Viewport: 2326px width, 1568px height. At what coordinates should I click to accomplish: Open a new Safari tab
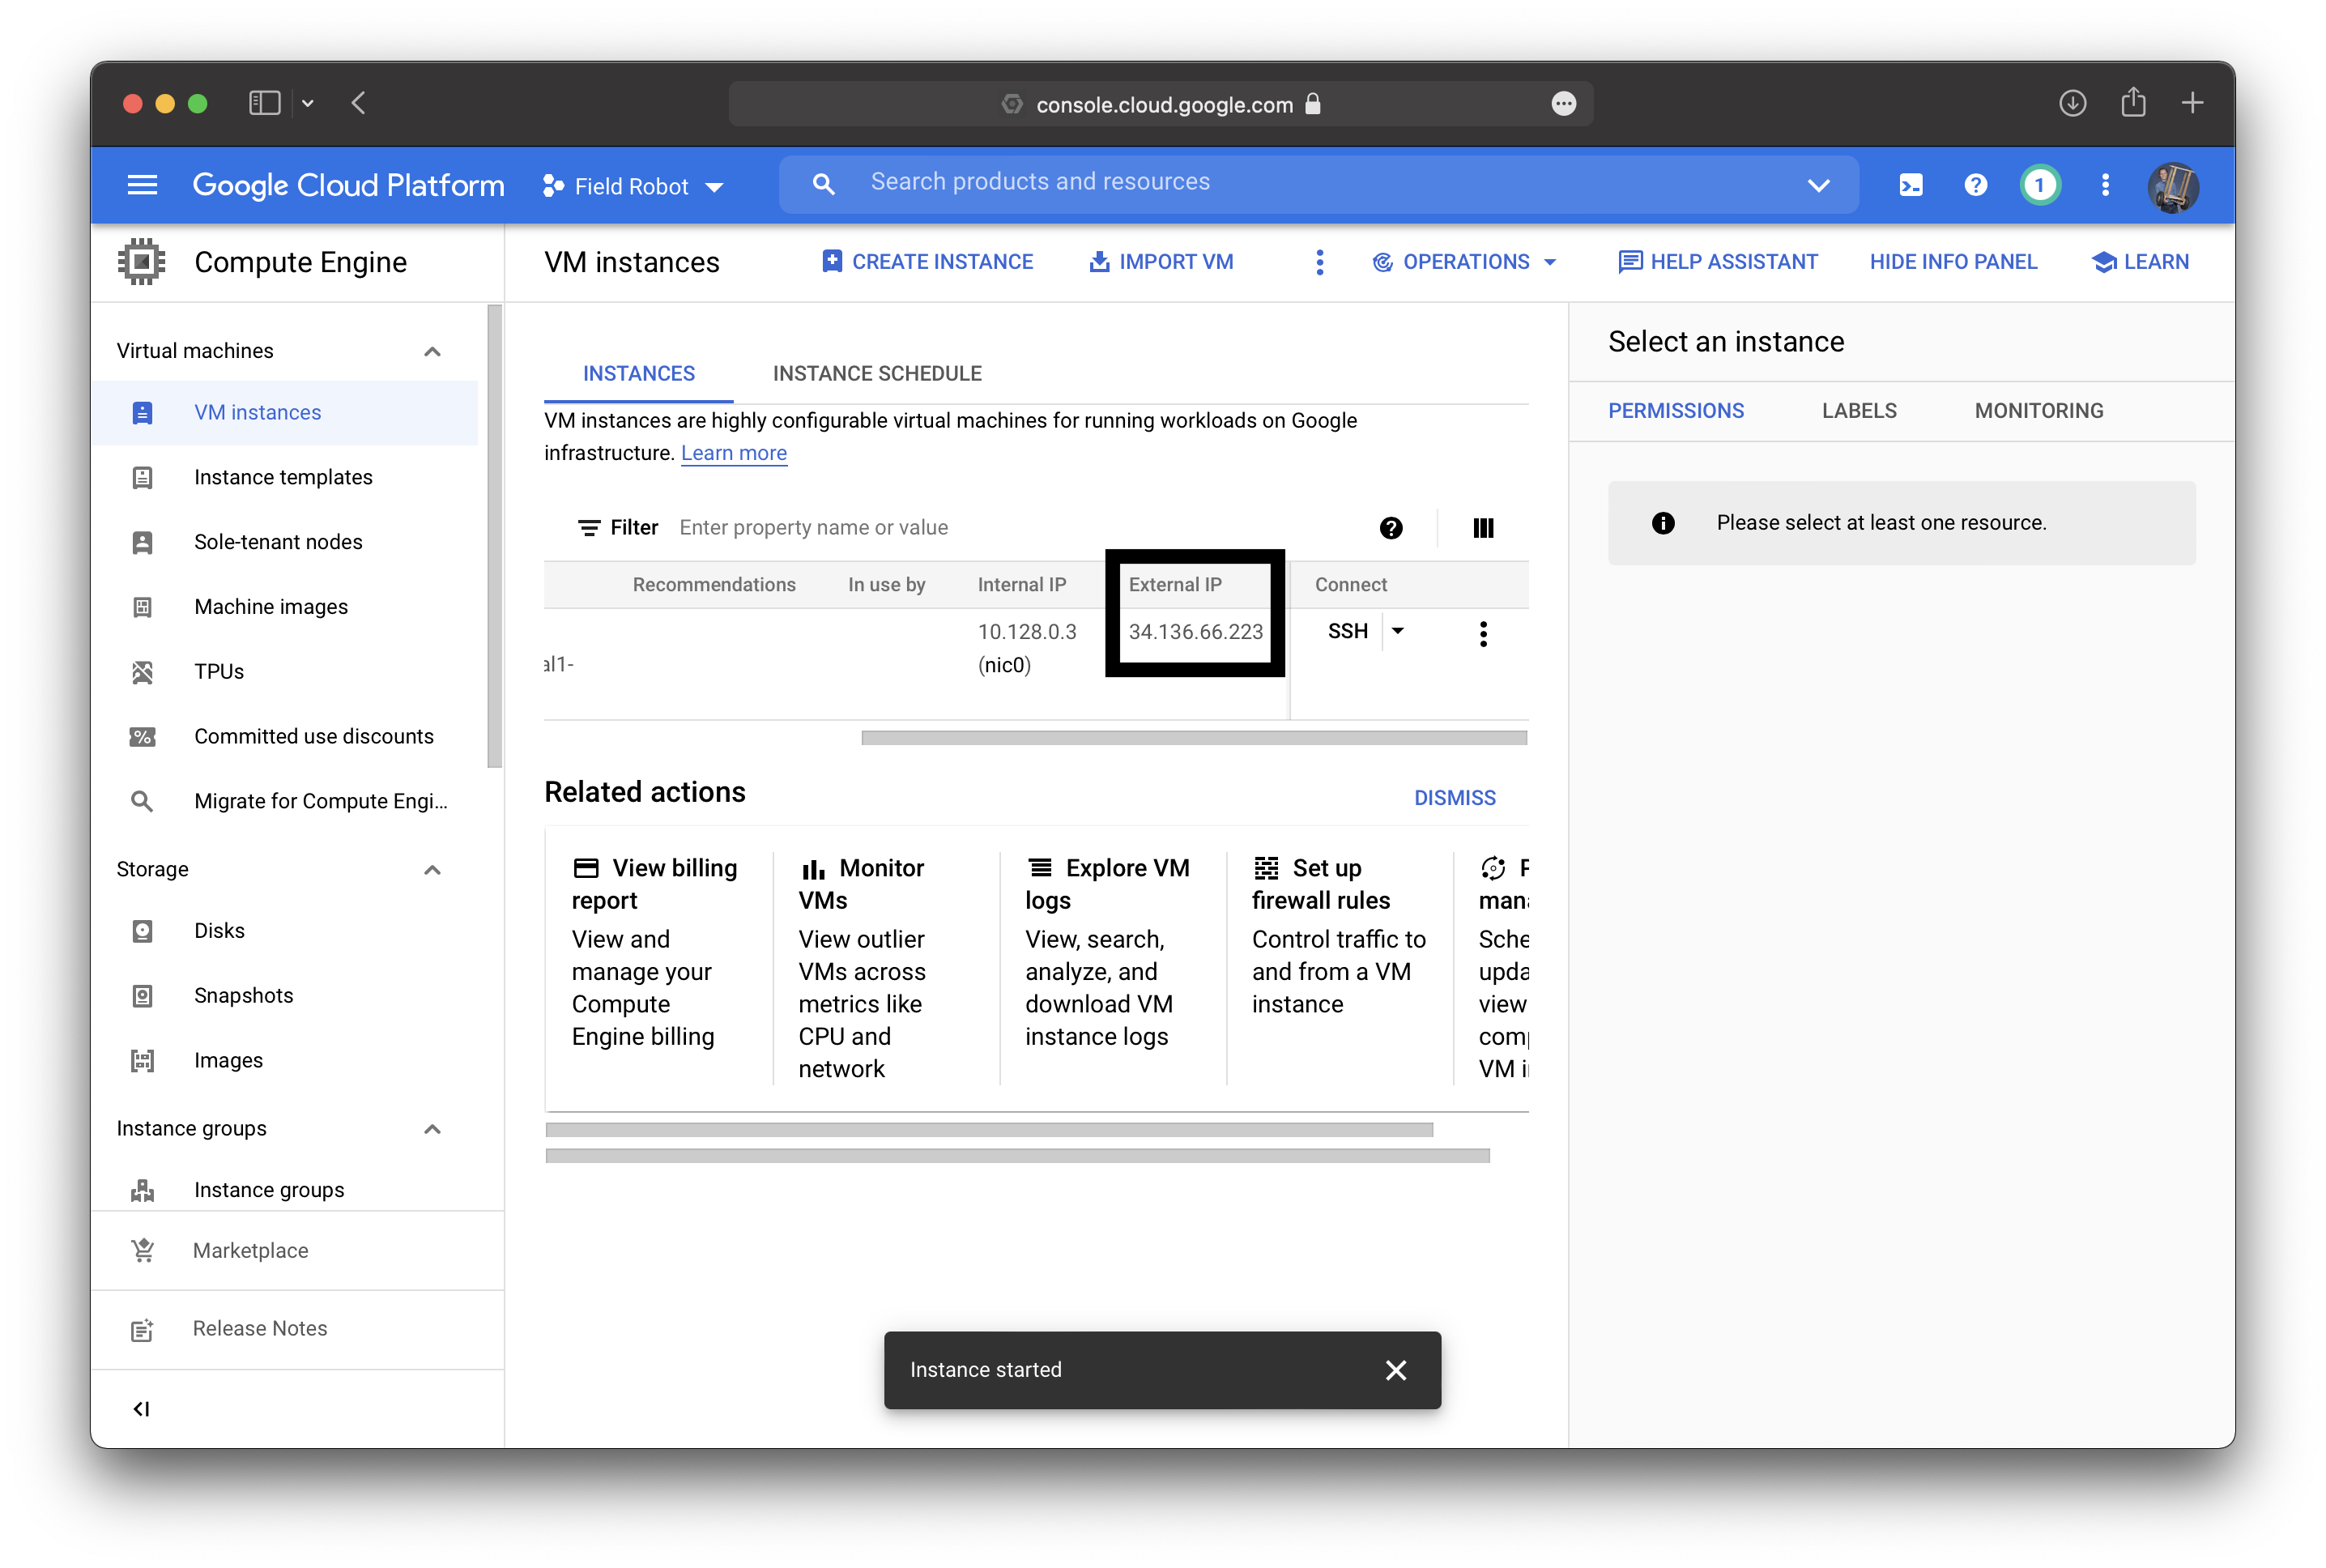(x=2192, y=103)
